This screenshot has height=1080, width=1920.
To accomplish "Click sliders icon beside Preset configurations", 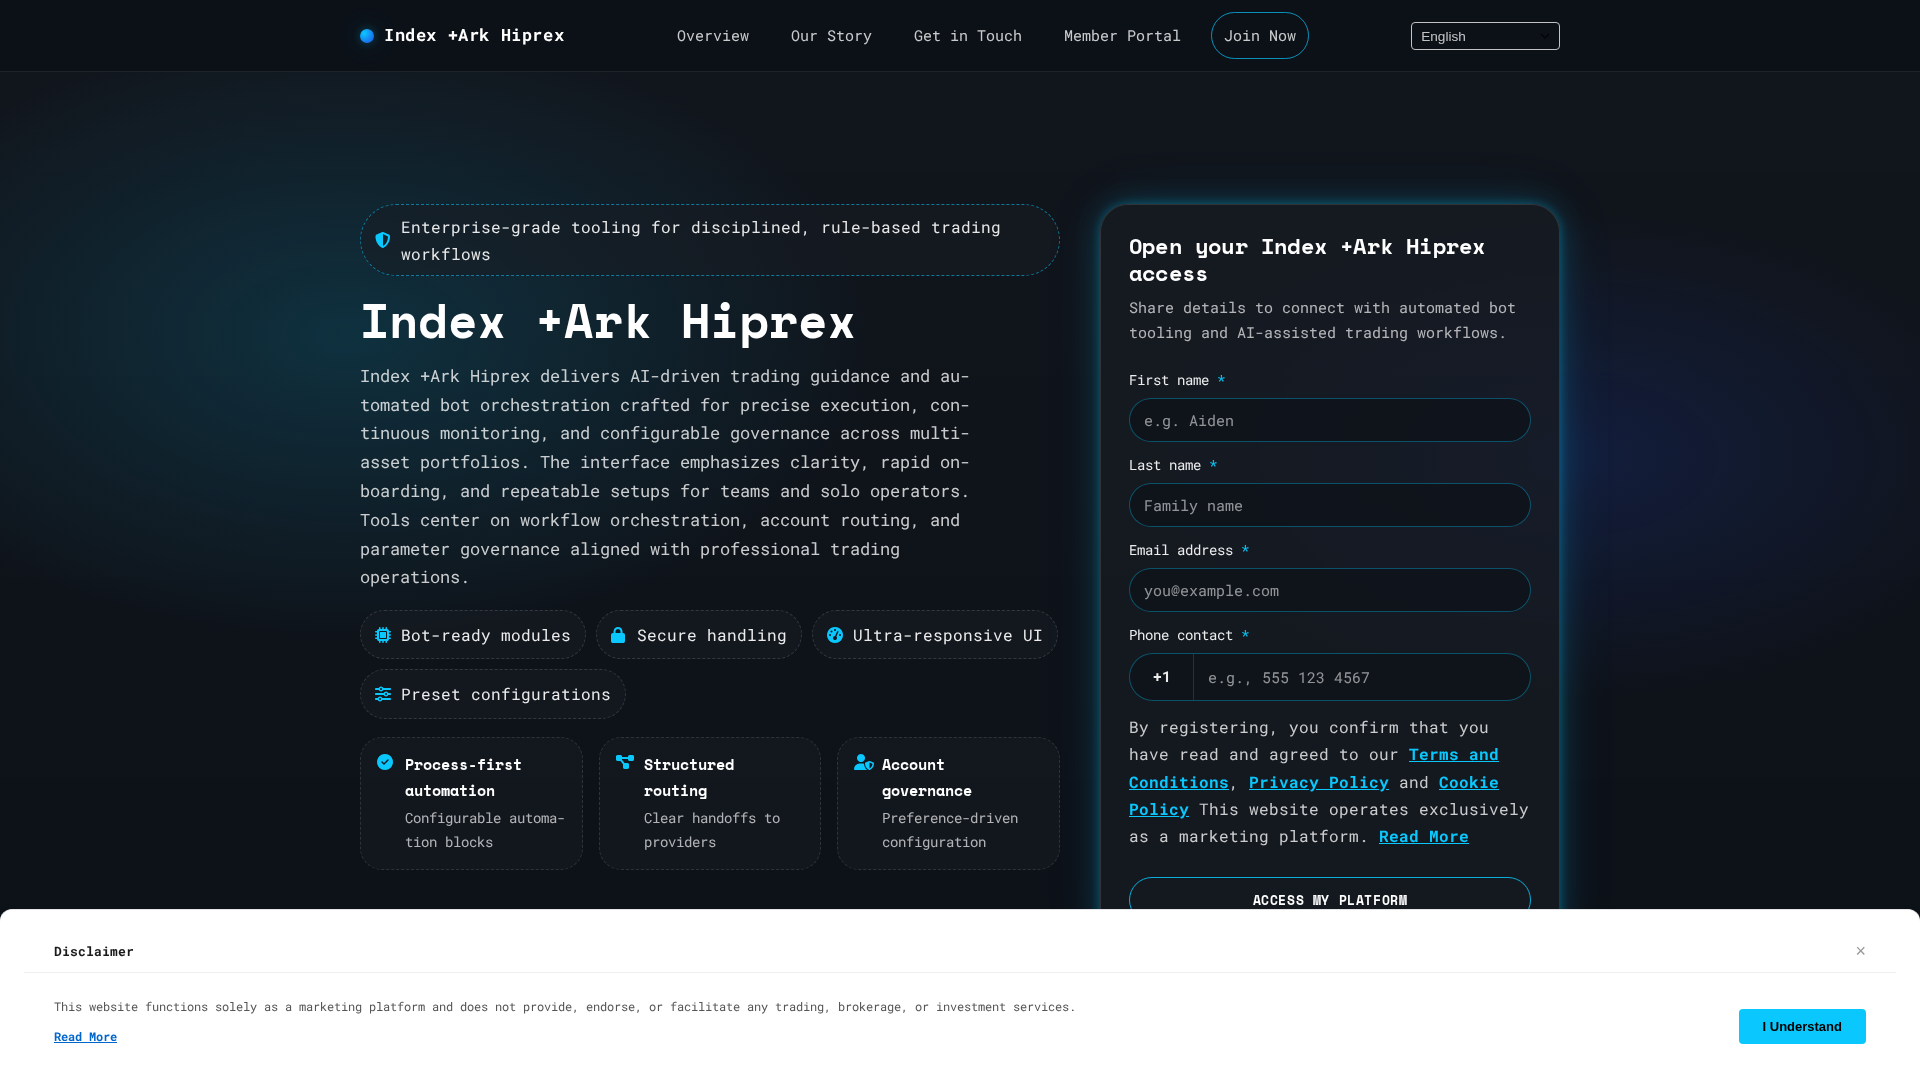I will [383, 694].
